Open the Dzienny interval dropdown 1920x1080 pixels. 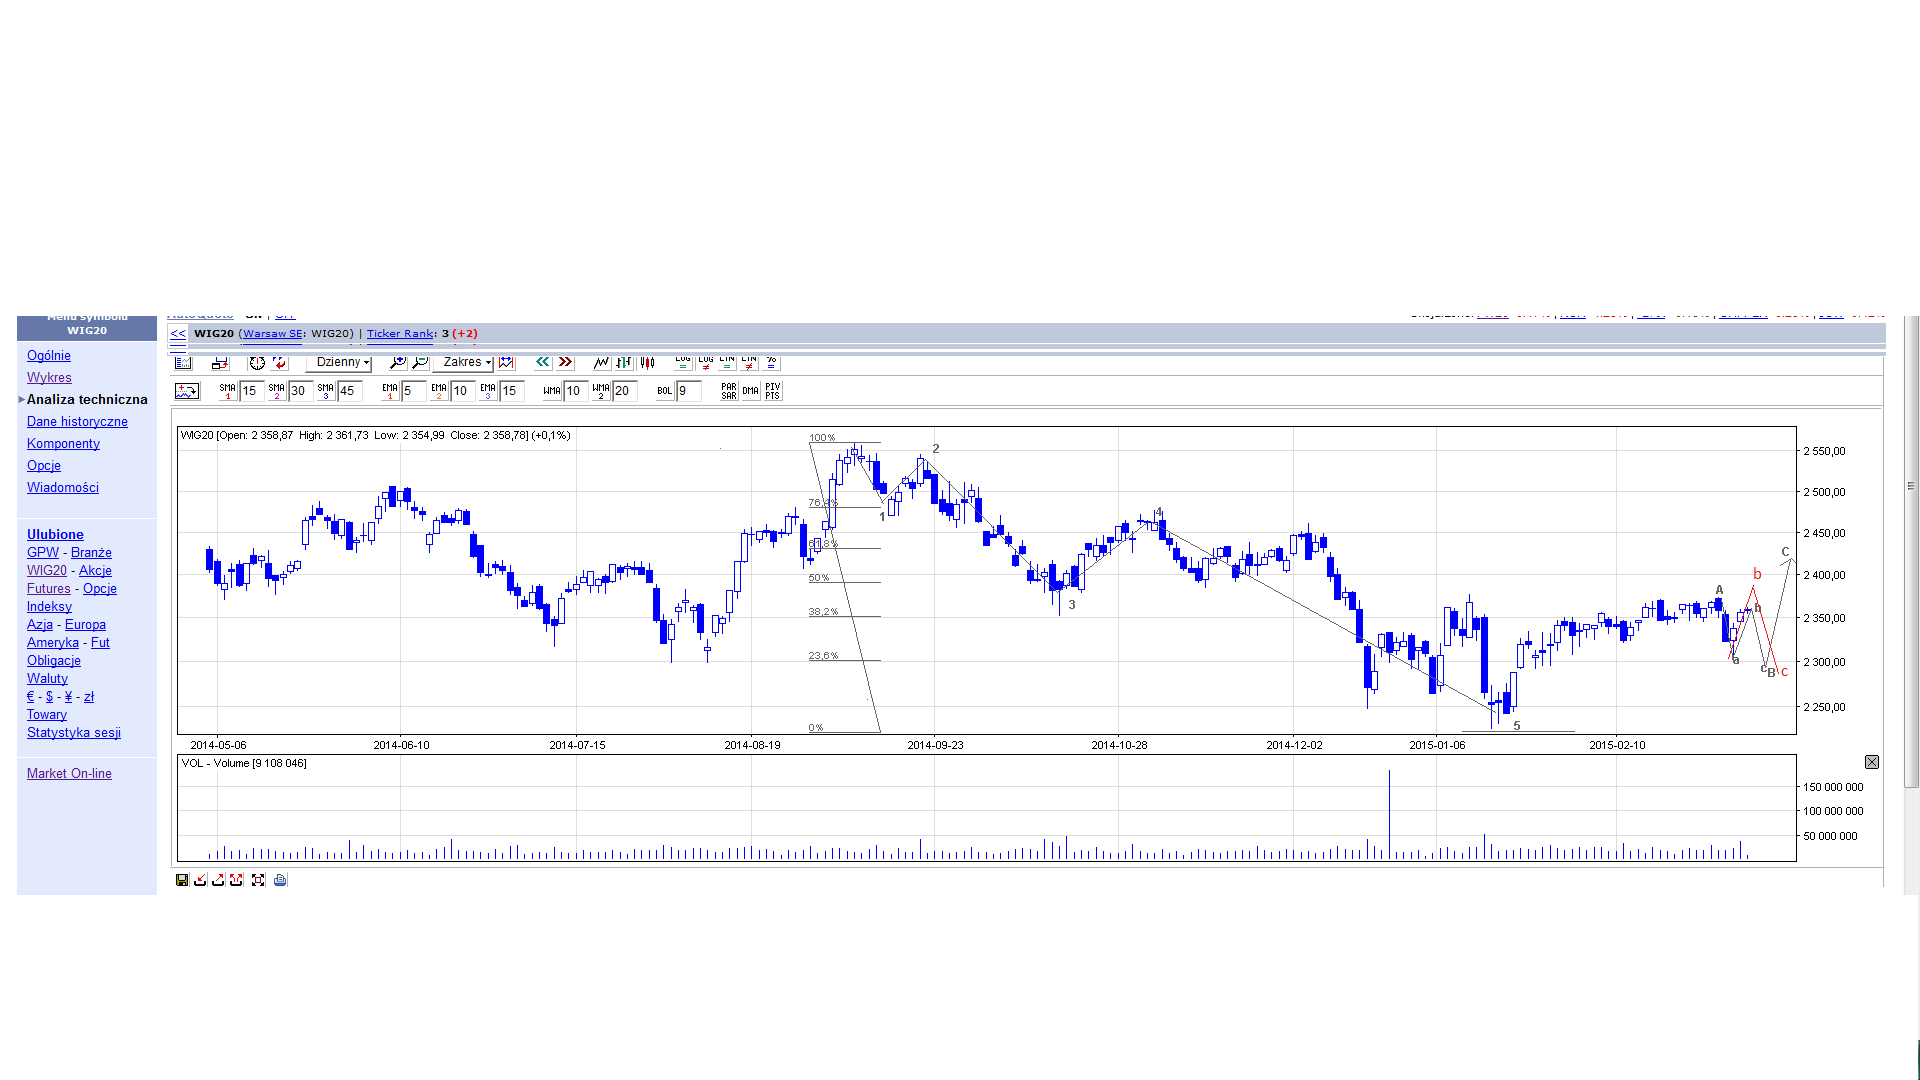pos(340,362)
